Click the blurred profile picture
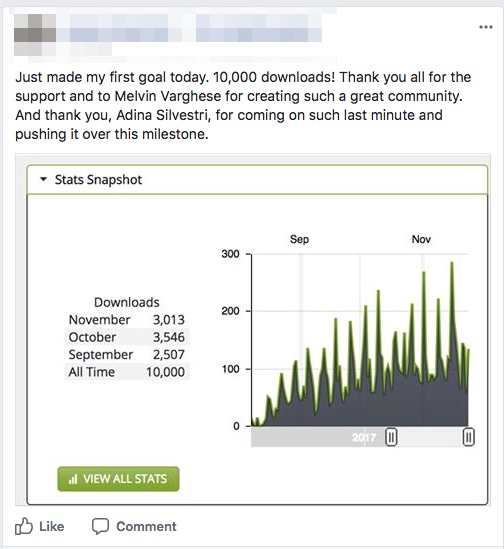This screenshot has height=549, width=504. (x=35, y=35)
